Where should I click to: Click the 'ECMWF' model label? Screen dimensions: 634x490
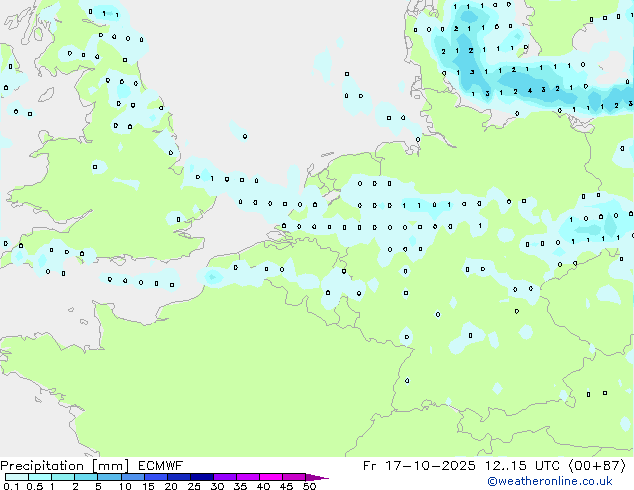click(x=160, y=466)
